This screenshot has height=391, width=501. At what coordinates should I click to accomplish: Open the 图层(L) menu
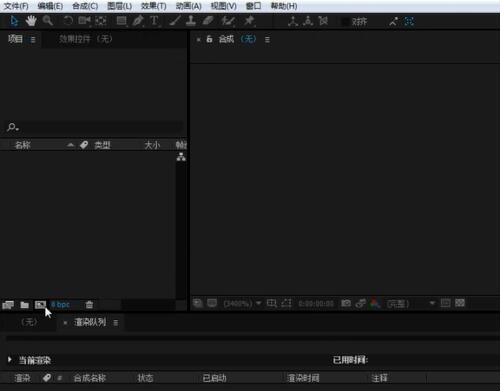point(120,6)
